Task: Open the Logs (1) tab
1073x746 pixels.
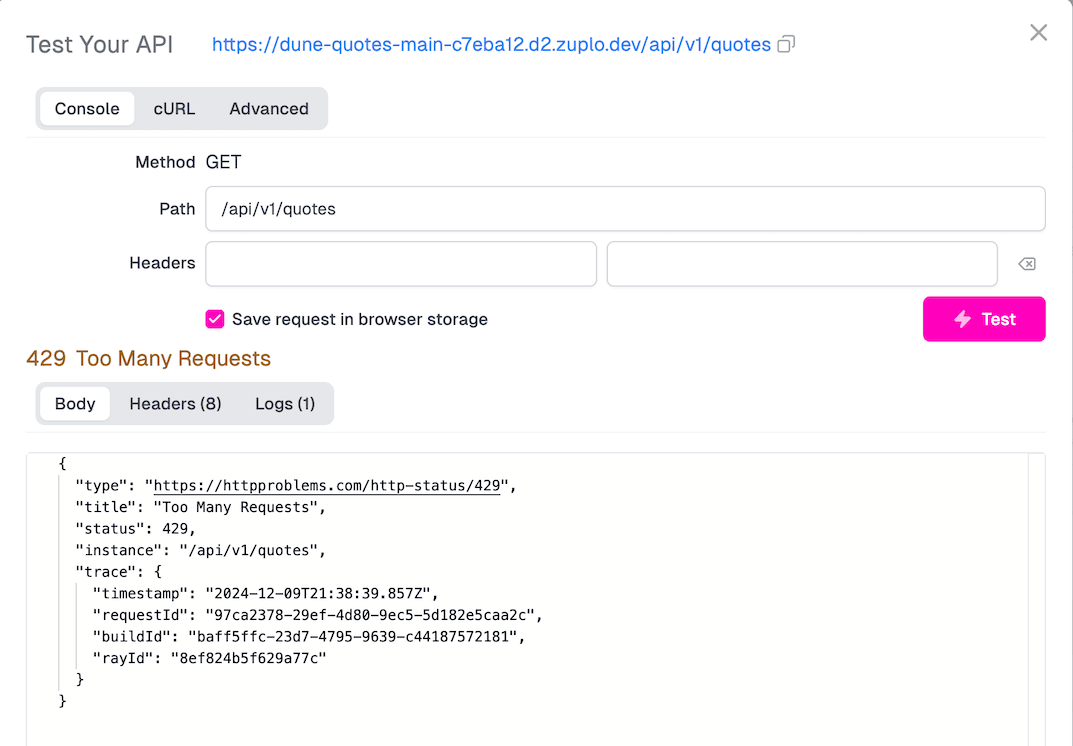Action: tap(285, 403)
